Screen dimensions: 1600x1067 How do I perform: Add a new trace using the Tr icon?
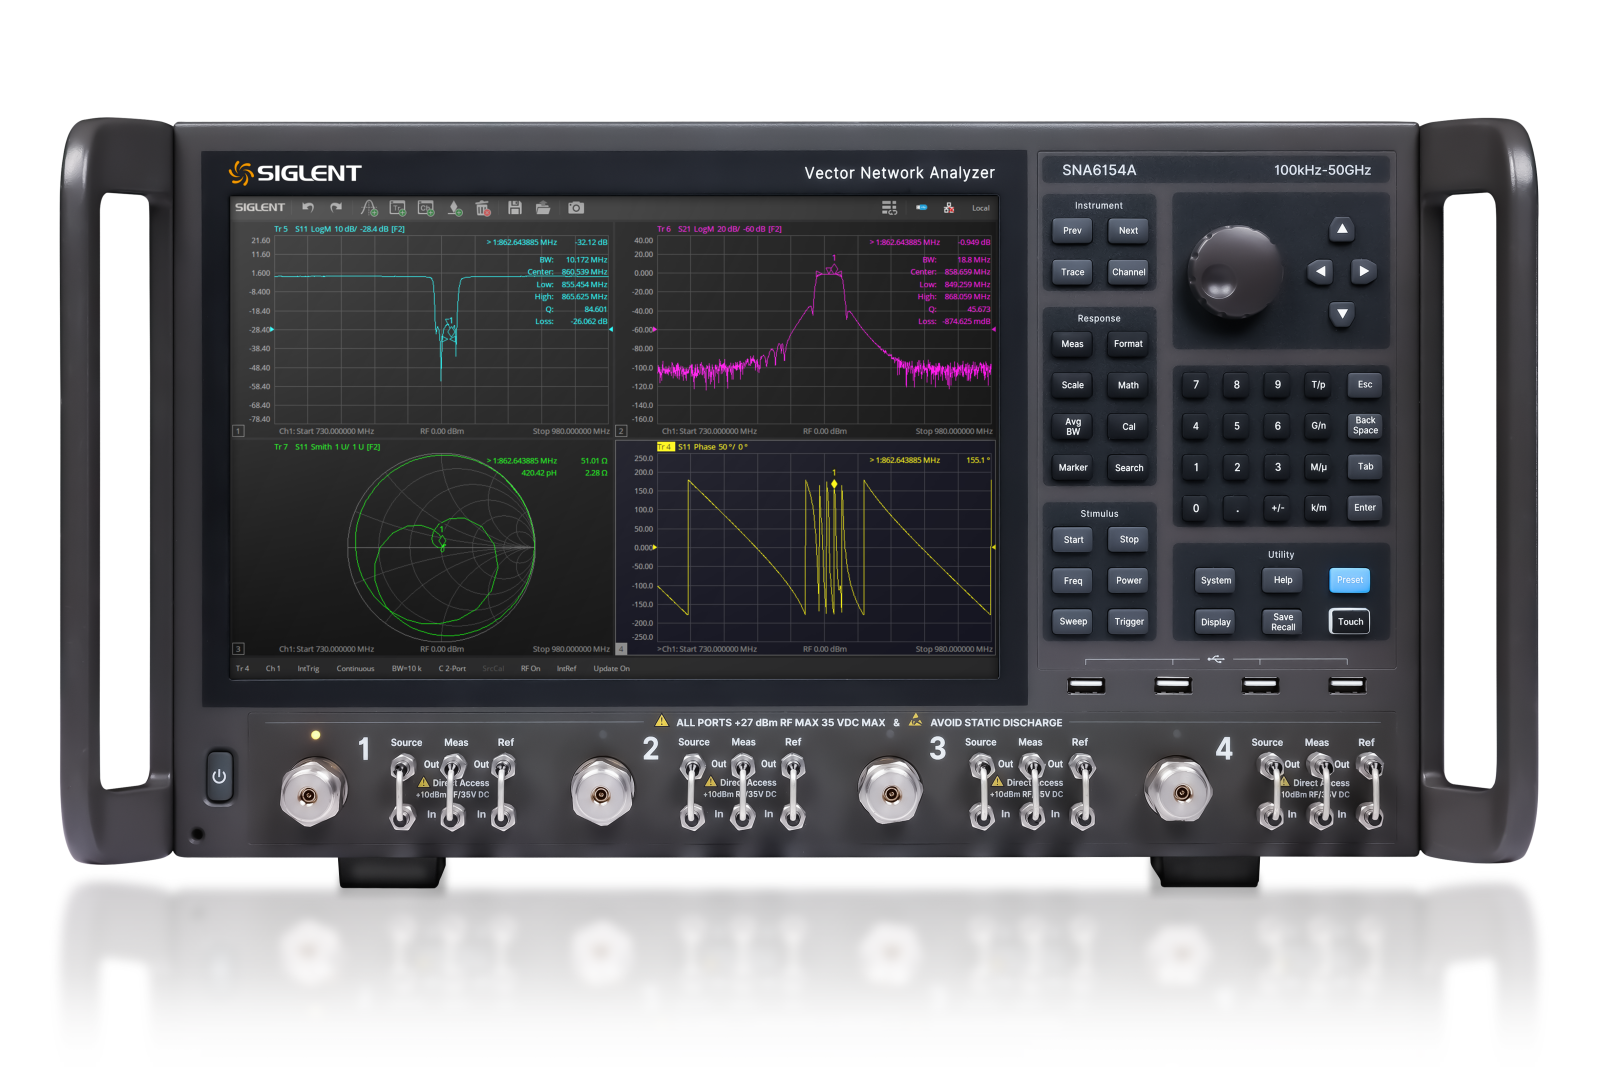[398, 208]
